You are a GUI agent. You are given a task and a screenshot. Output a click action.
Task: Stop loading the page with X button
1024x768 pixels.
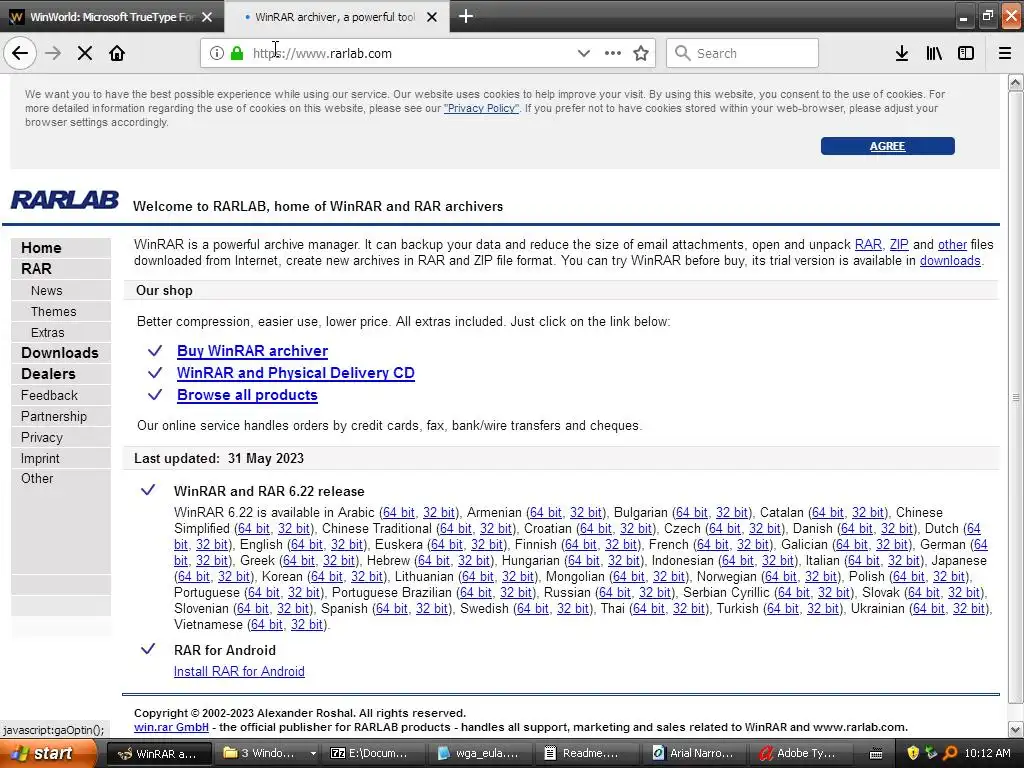[85, 53]
